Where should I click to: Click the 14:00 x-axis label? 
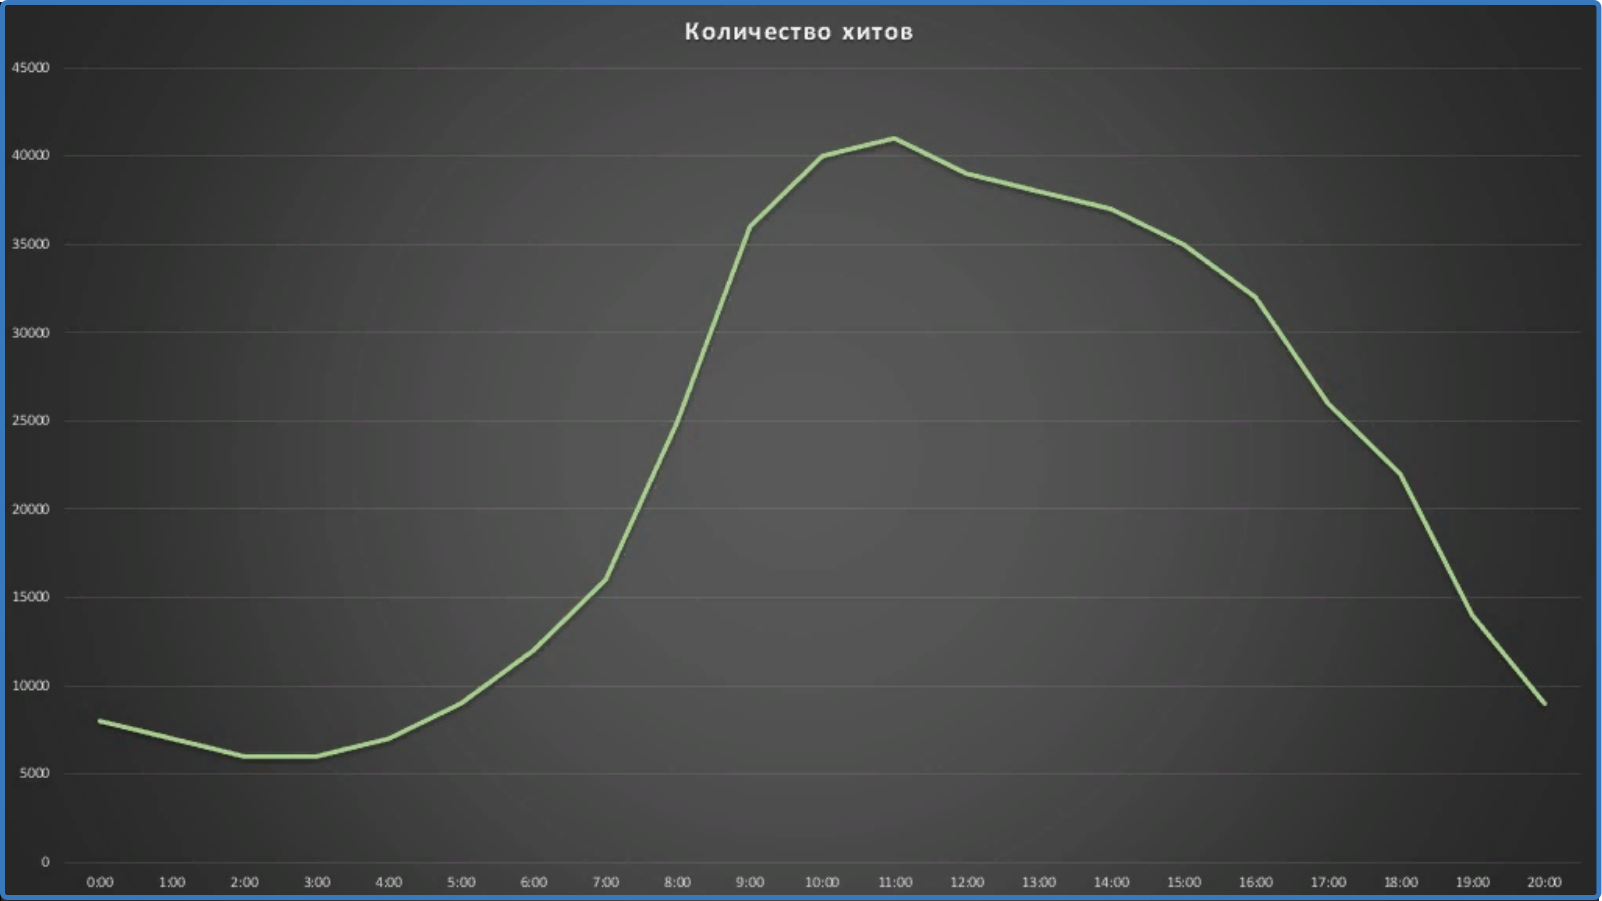[x=1111, y=882]
